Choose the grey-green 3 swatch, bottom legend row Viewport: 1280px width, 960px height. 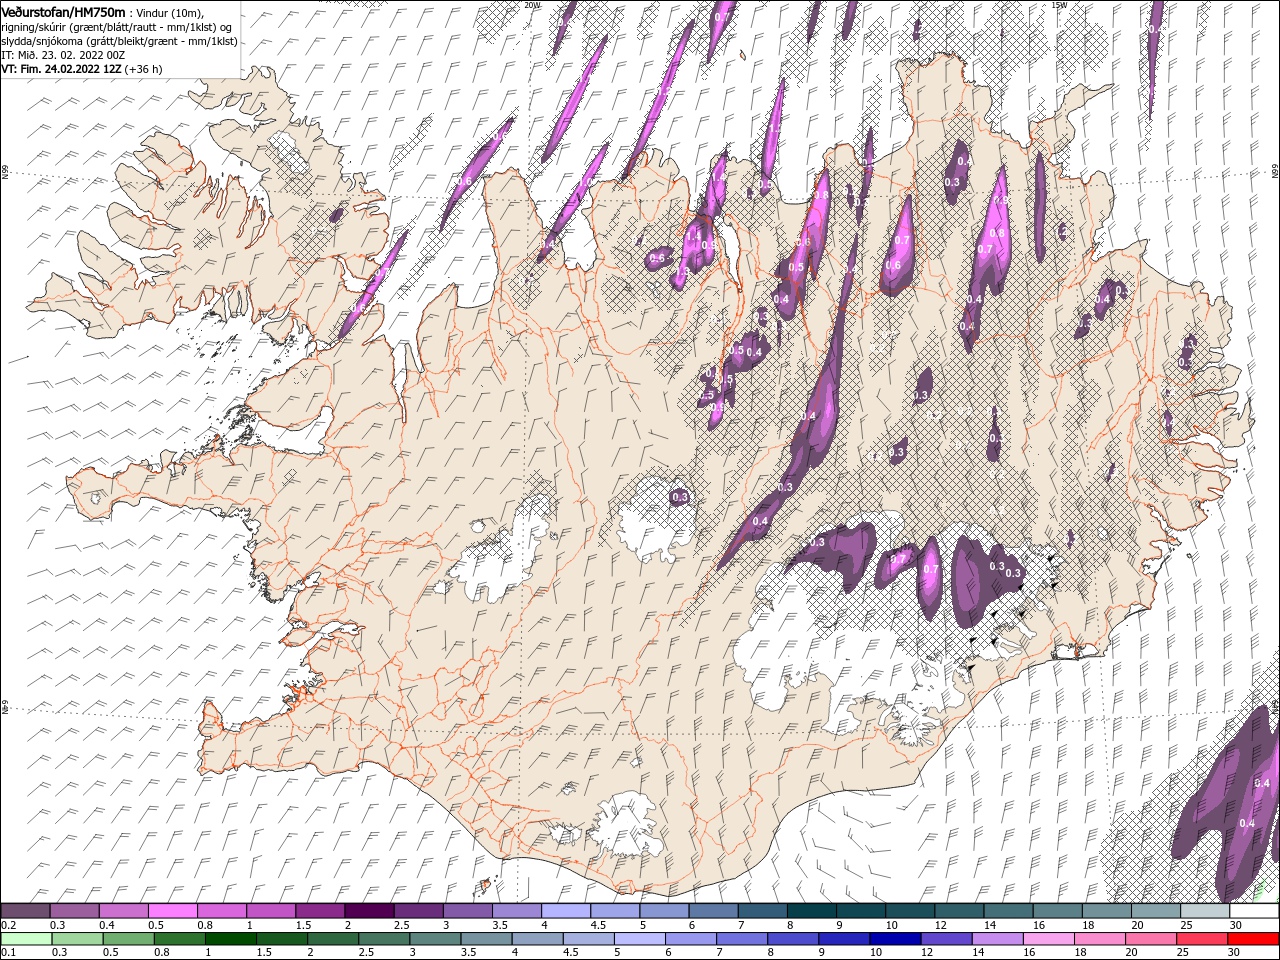tap(436, 938)
